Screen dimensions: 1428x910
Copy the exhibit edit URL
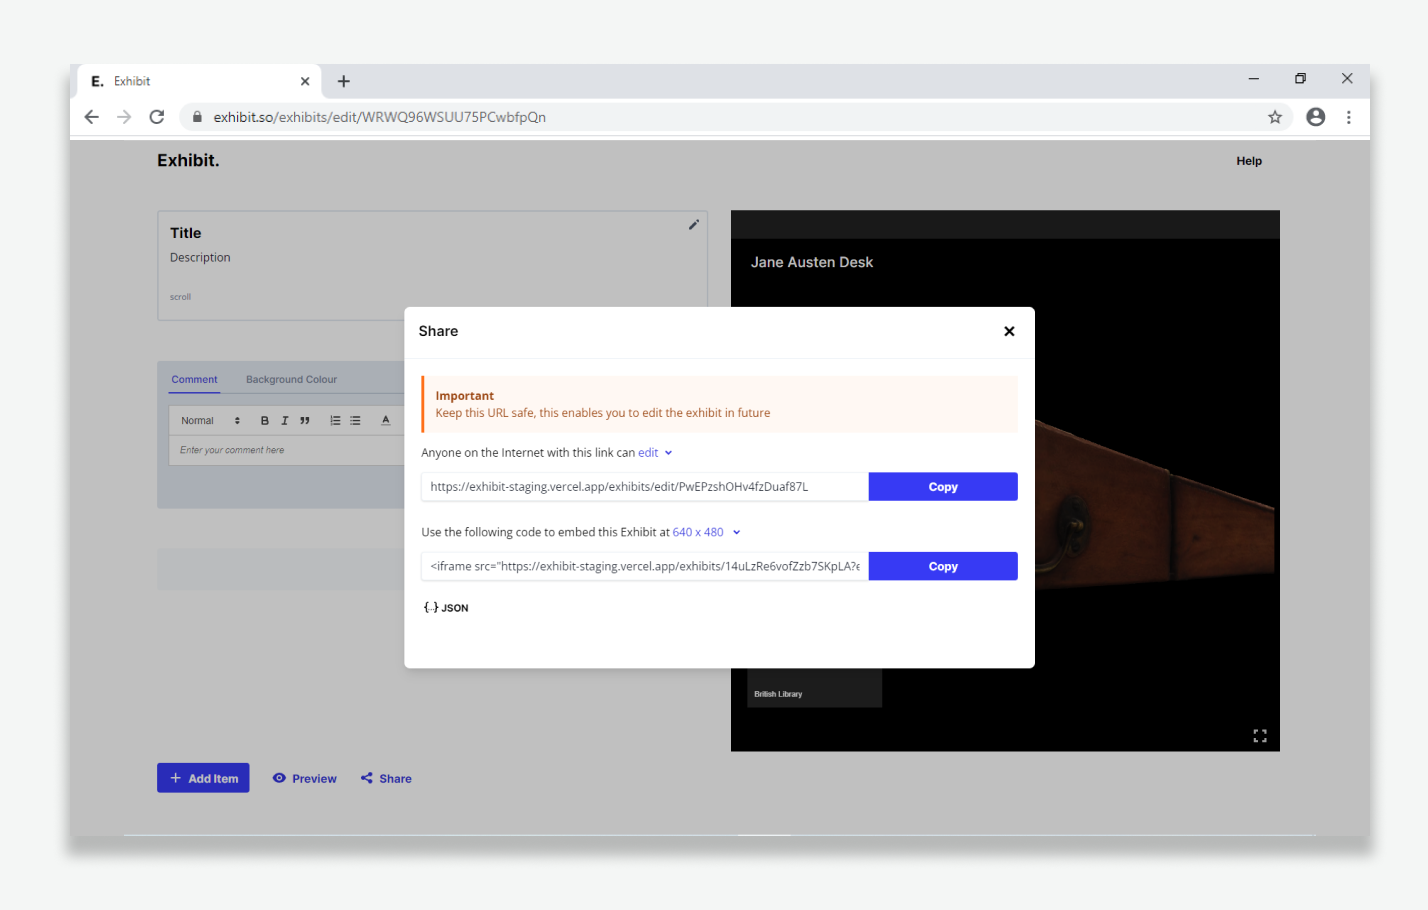(x=942, y=487)
